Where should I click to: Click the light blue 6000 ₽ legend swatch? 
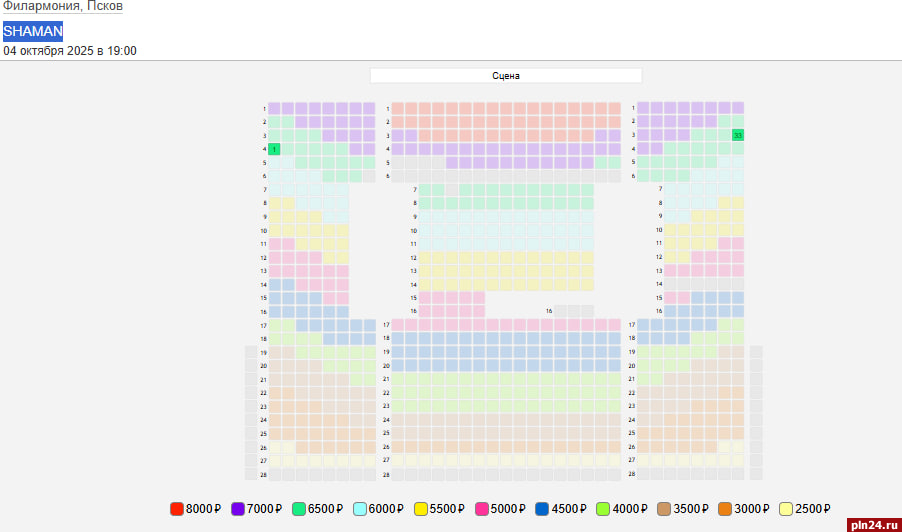tap(360, 509)
